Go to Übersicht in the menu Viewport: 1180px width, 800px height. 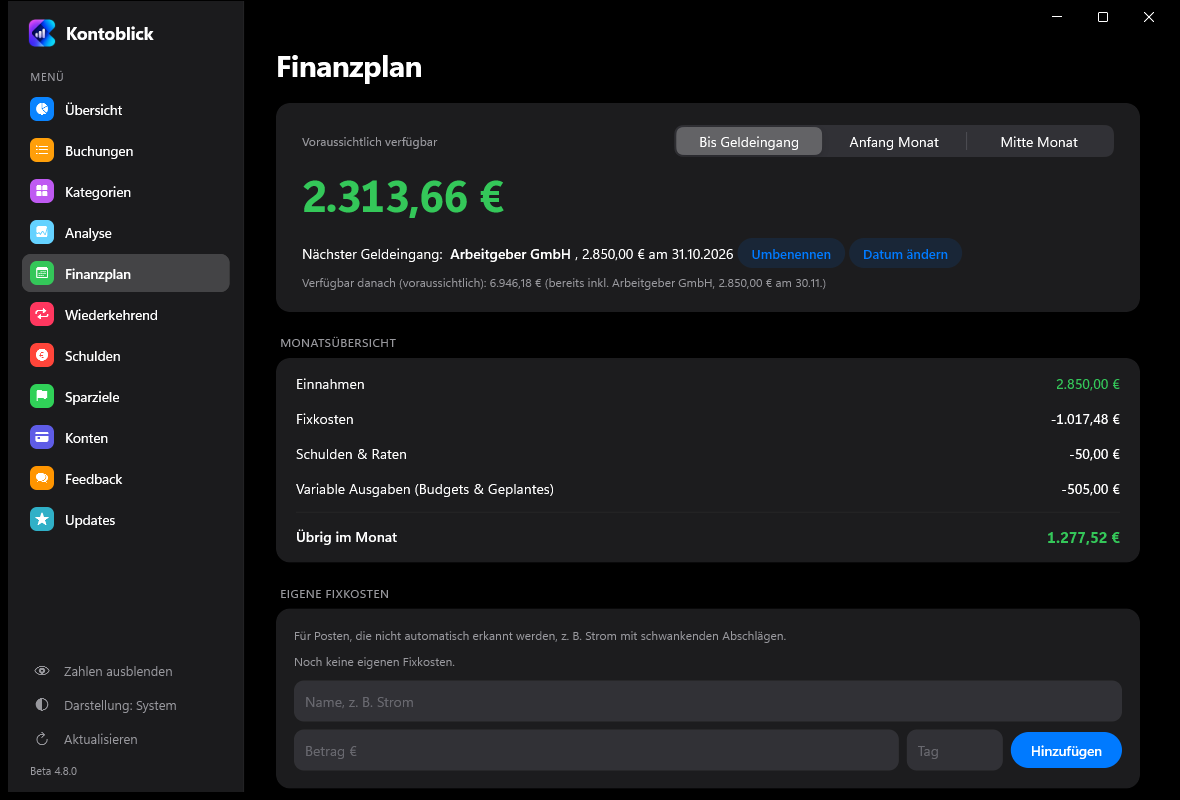pos(126,109)
